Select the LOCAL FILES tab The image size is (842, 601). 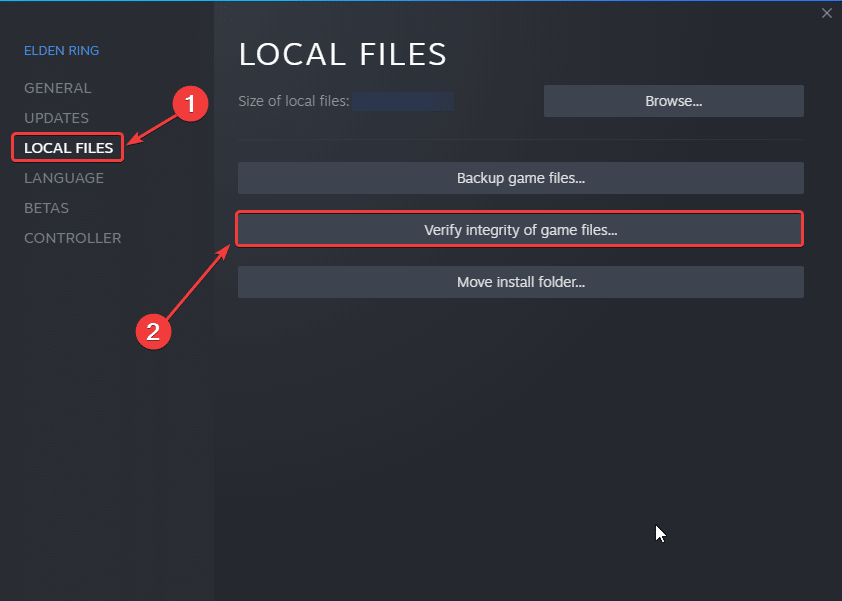pyautogui.click(x=68, y=148)
